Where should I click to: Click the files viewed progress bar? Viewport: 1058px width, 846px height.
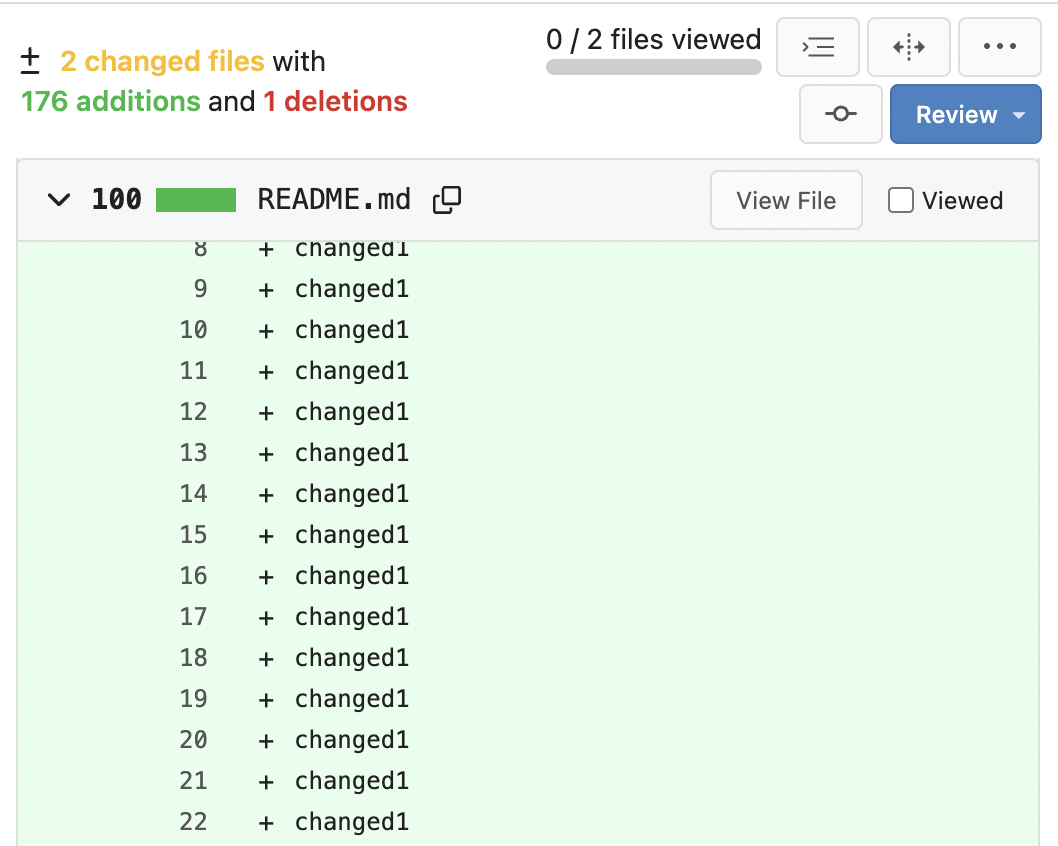coord(653,68)
